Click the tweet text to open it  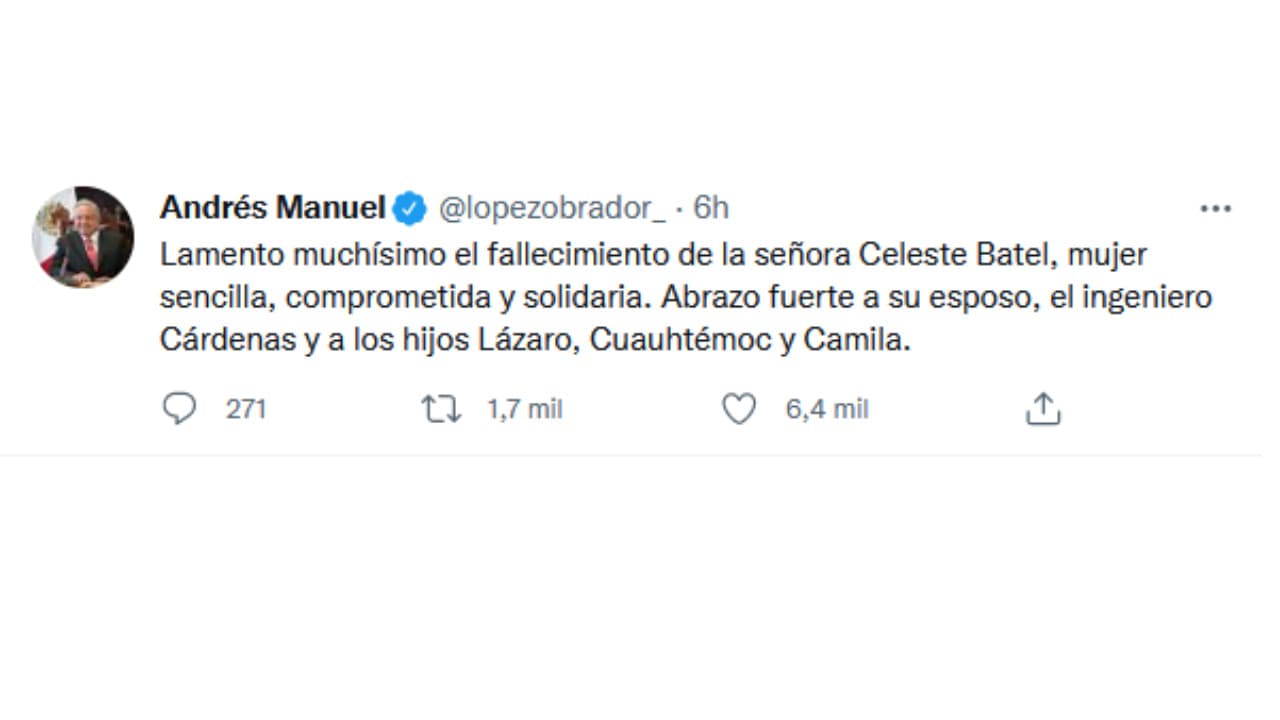click(600, 296)
